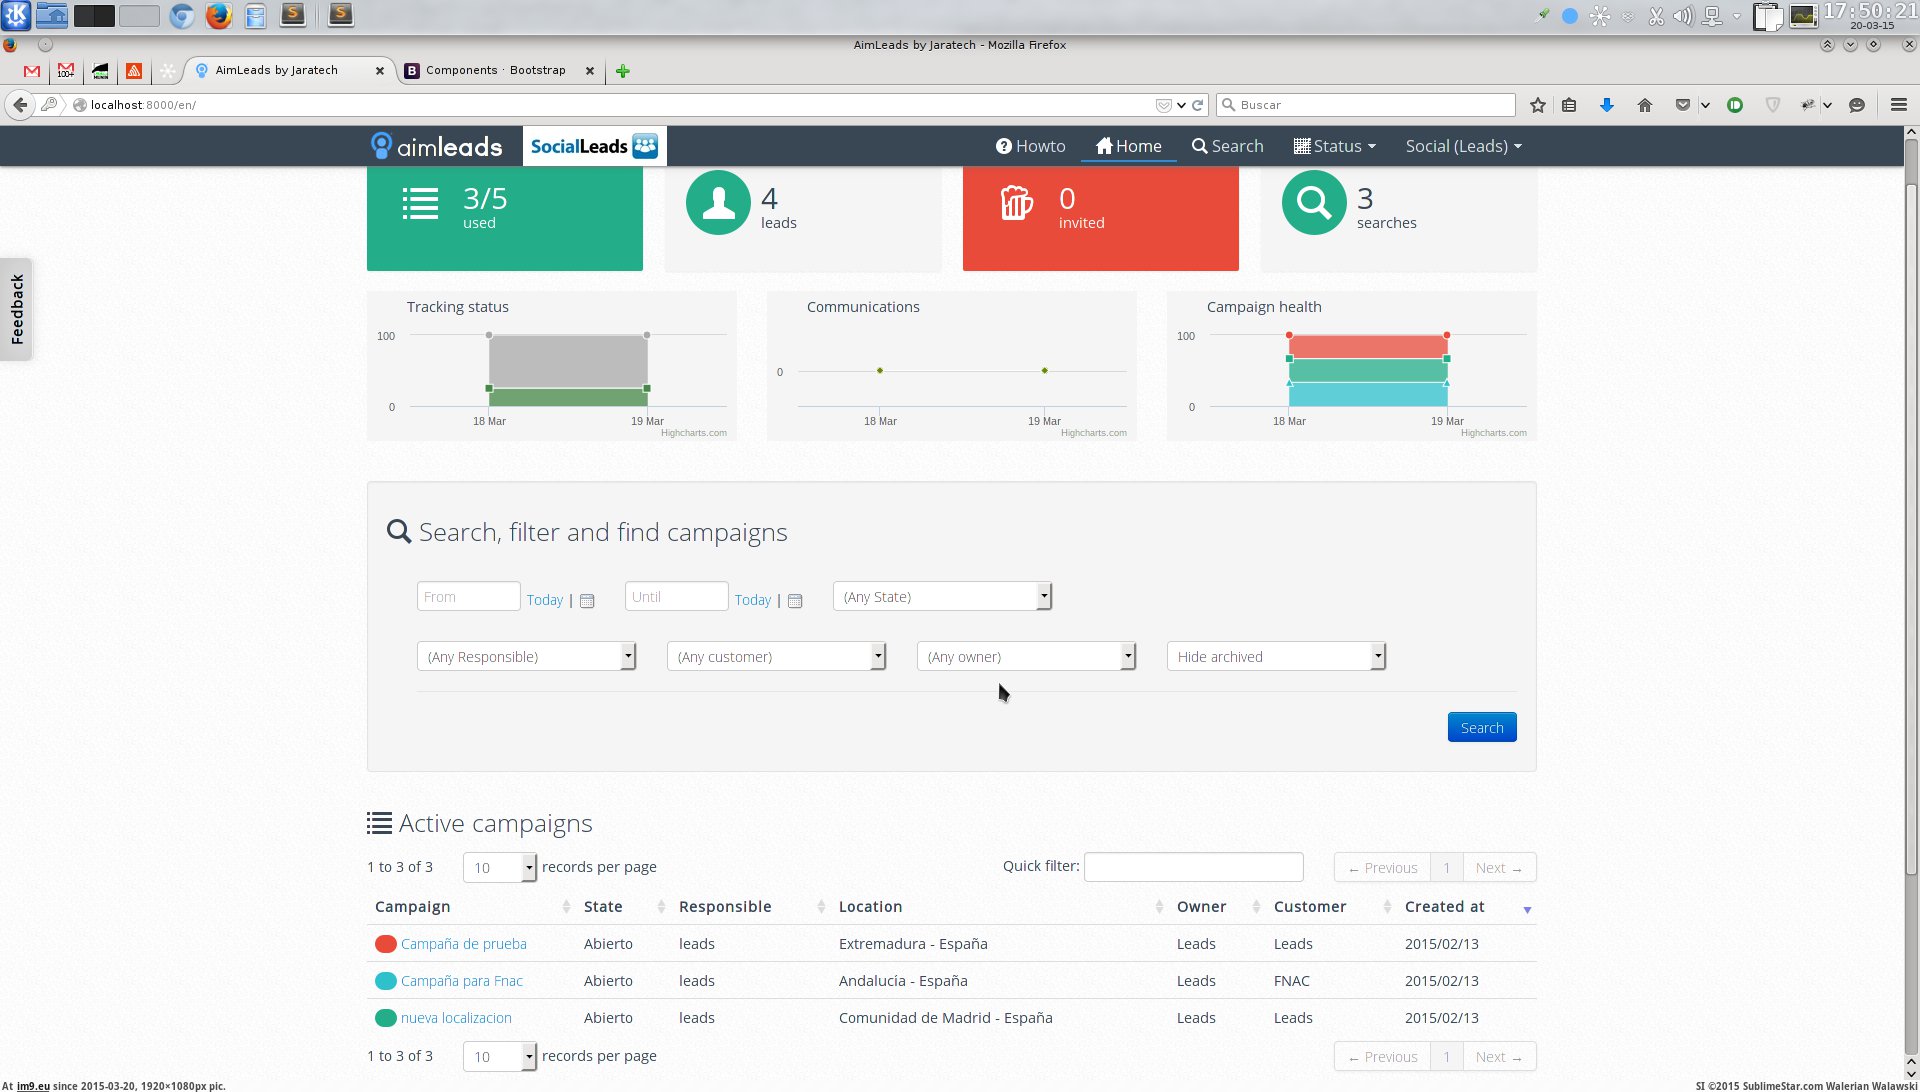The image size is (1920, 1092).
Task: Set From date to Today link
Action: coord(545,600)
